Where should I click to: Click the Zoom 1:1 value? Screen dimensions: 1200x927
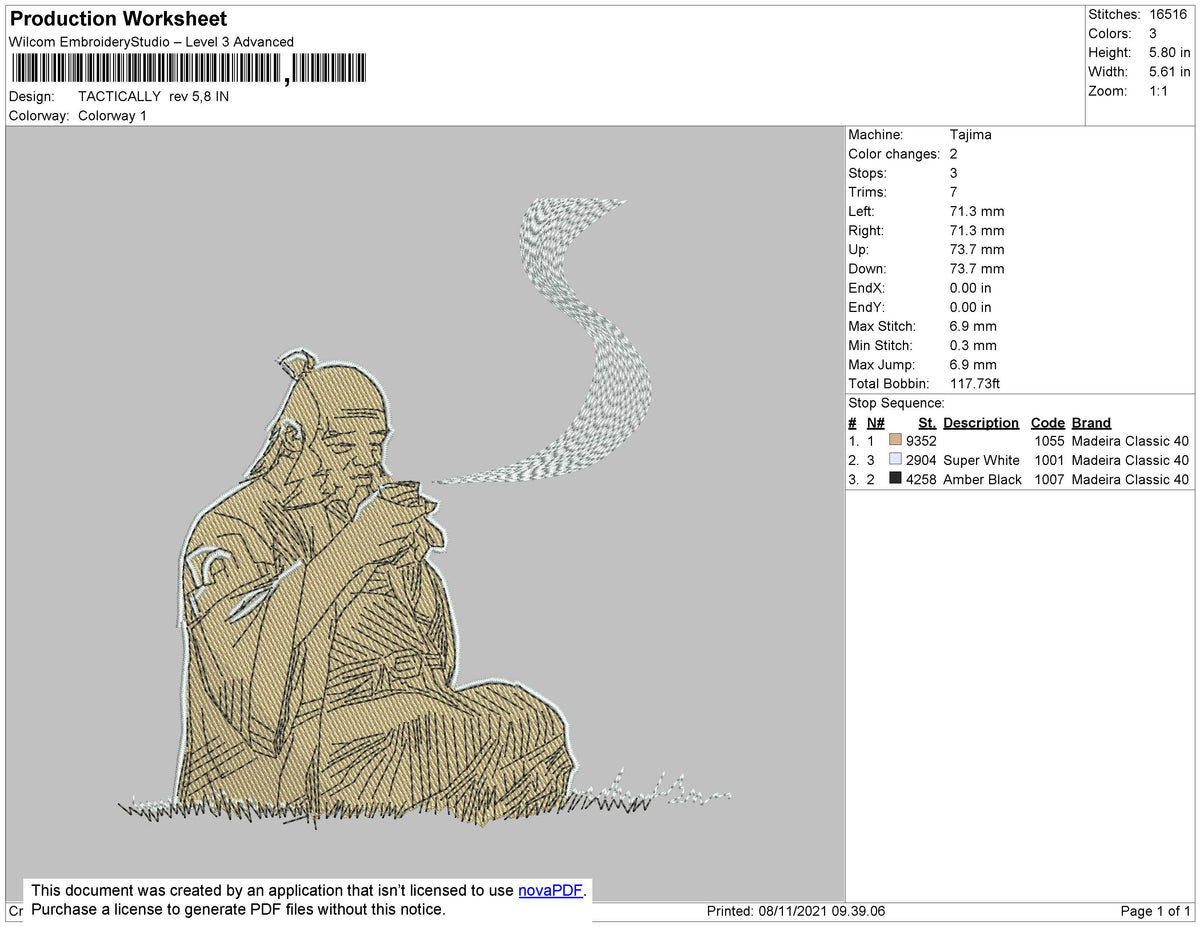(x=1158, y=91)
